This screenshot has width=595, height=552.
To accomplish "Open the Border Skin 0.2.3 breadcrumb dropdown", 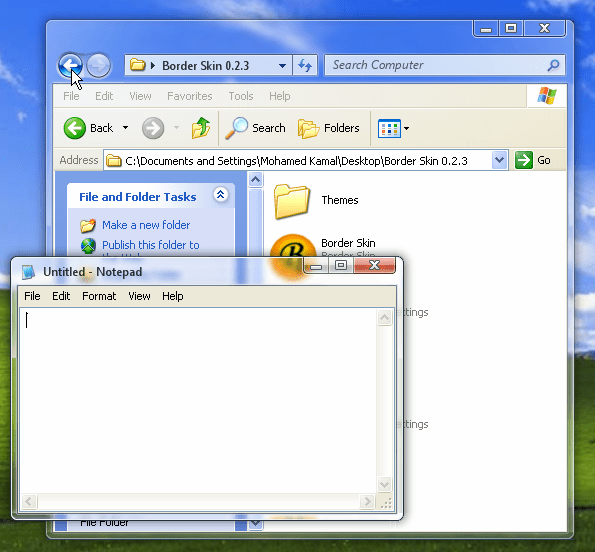I will (x=282, y=66).
